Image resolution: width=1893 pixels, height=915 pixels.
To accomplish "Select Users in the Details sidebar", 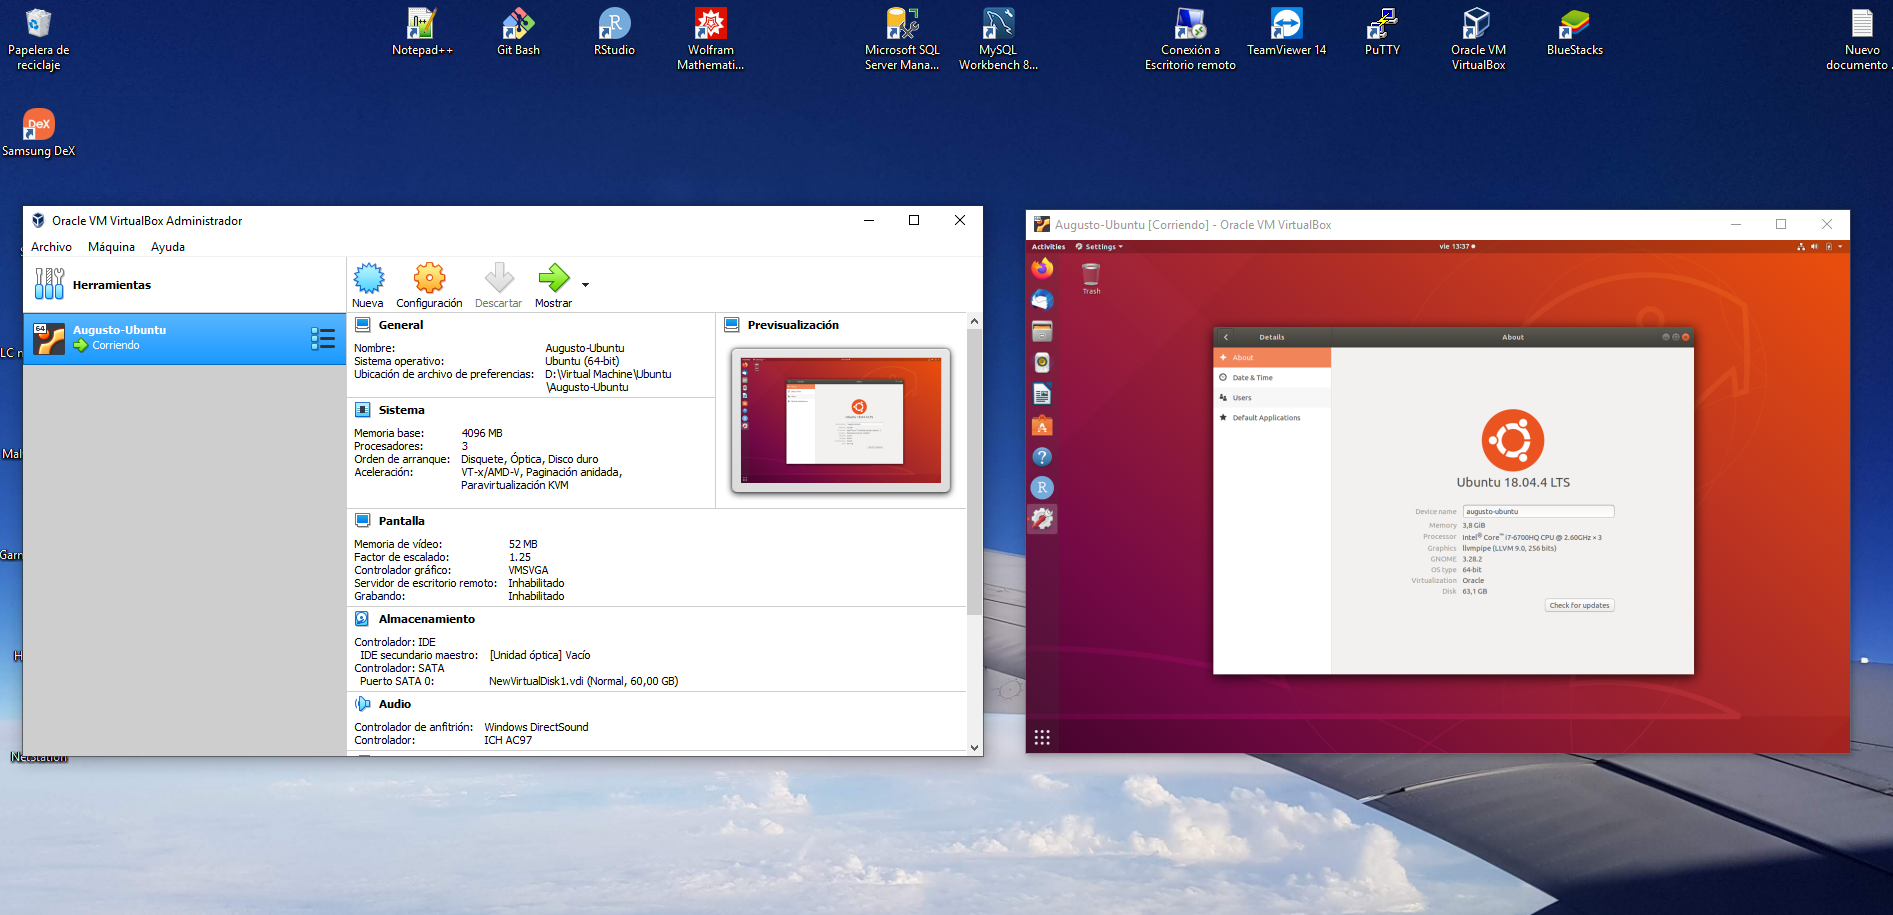I will [x=1272, y=397].
